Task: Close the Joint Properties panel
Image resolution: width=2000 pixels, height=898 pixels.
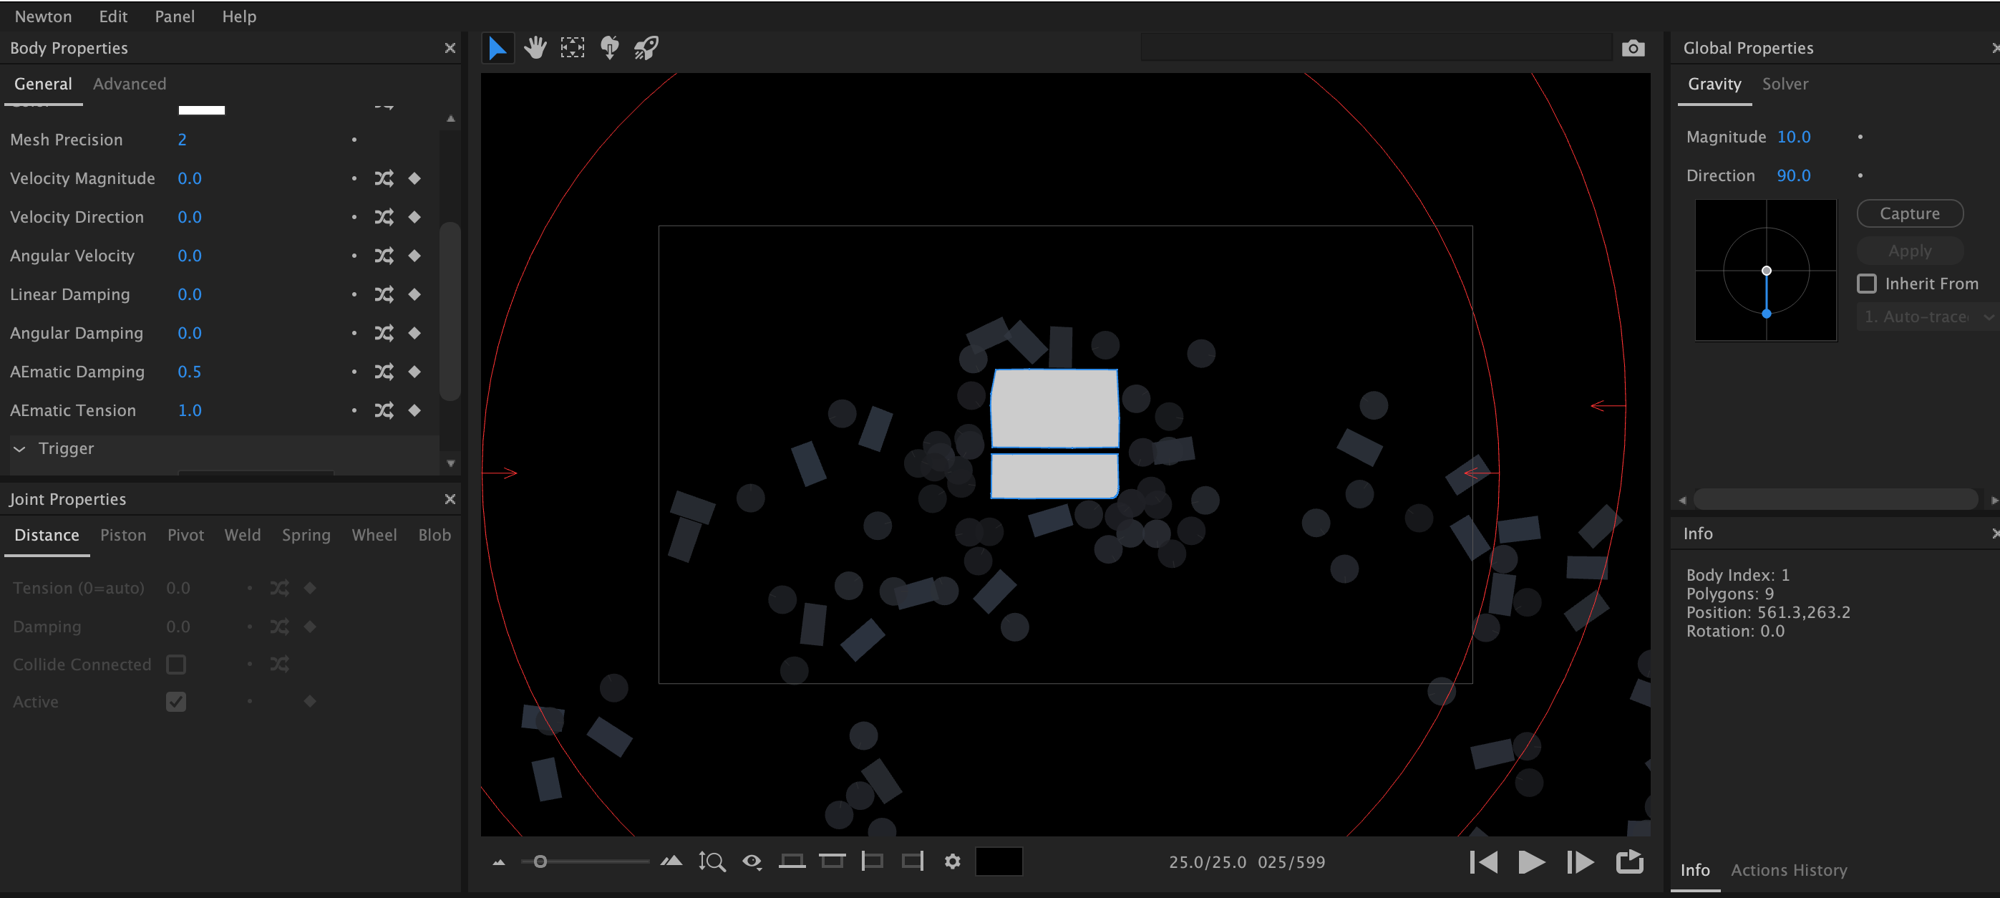Action: click(x=450, y=499)
